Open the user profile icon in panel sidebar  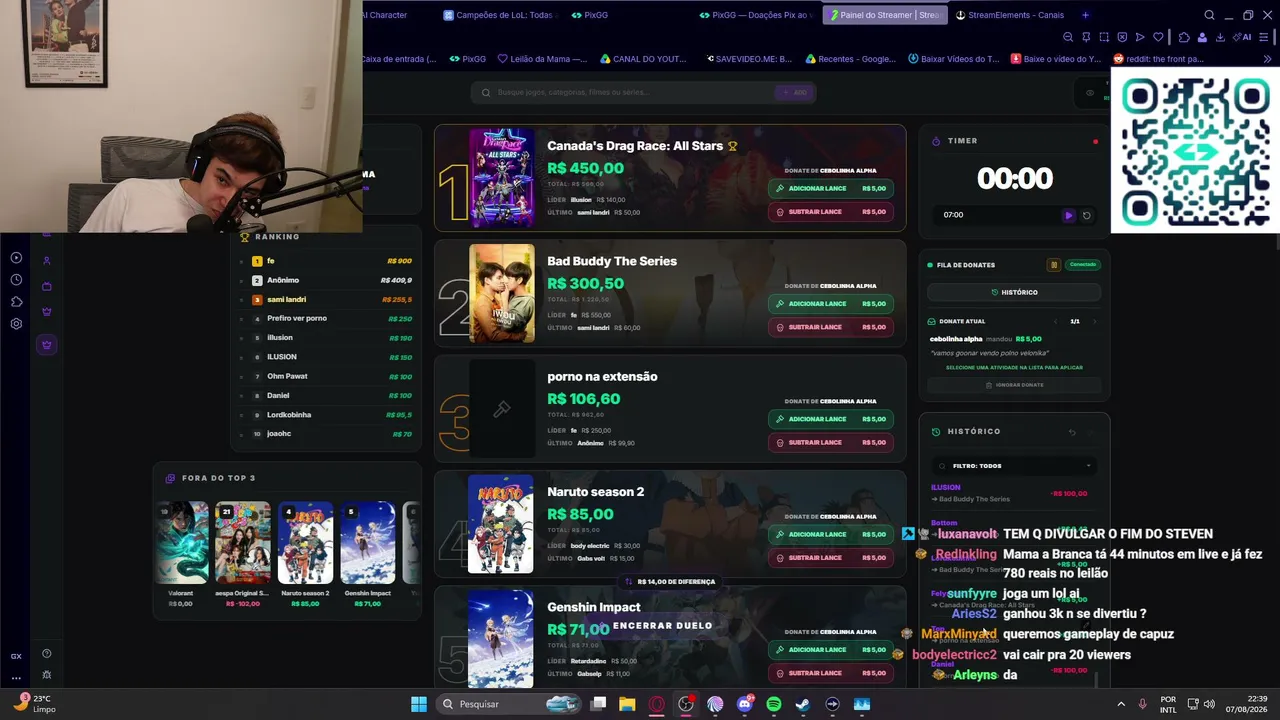pos(46,261)
